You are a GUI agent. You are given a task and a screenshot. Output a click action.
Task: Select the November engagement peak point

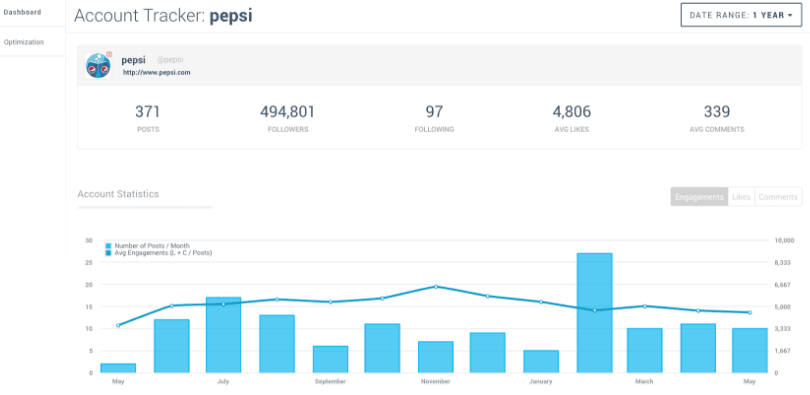point(435,287)
